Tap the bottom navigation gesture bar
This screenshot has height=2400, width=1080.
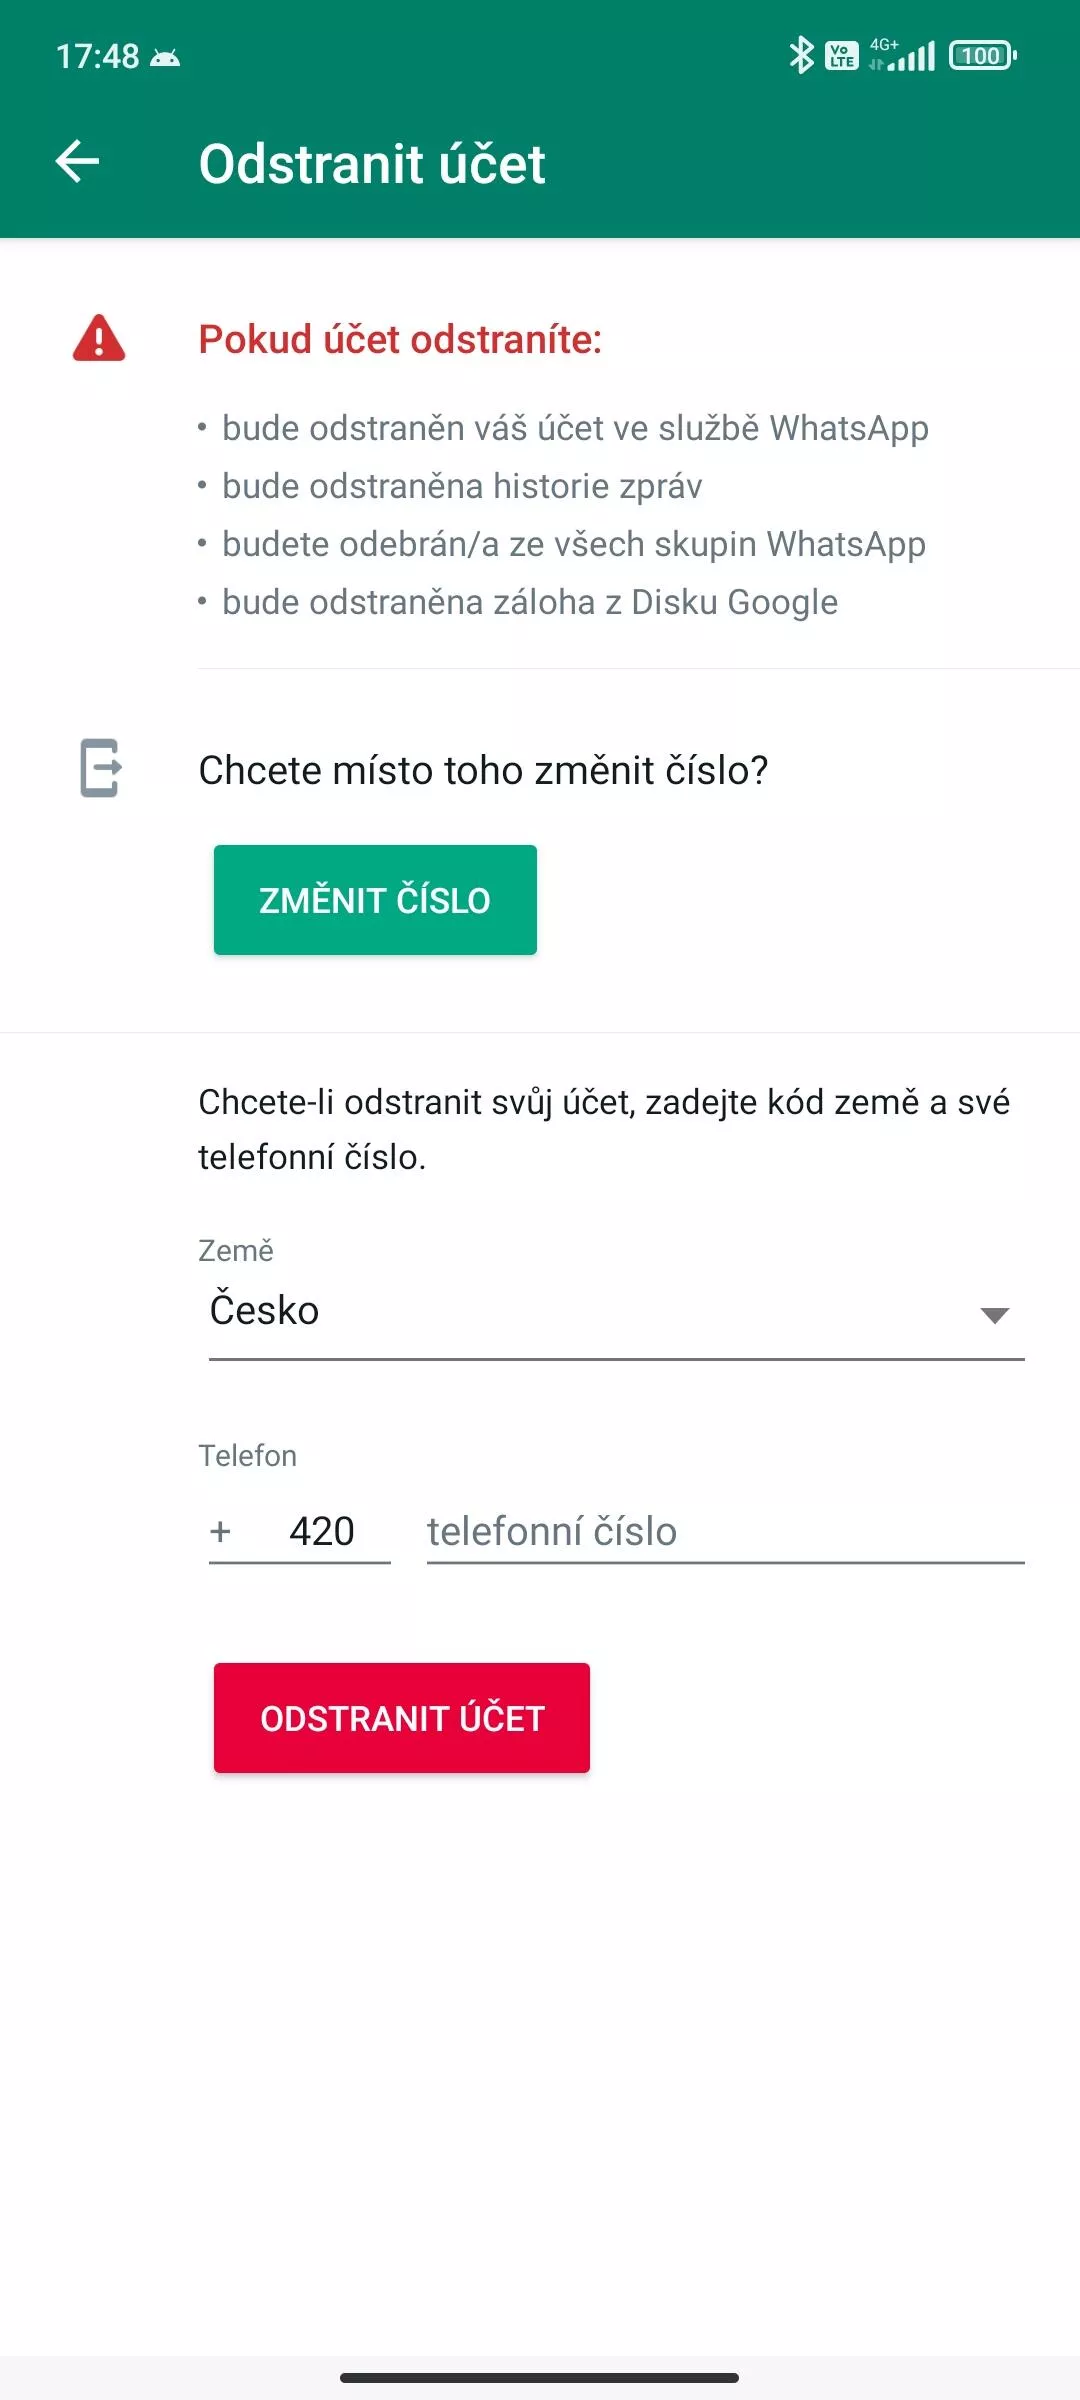(x=540, y=2378)
